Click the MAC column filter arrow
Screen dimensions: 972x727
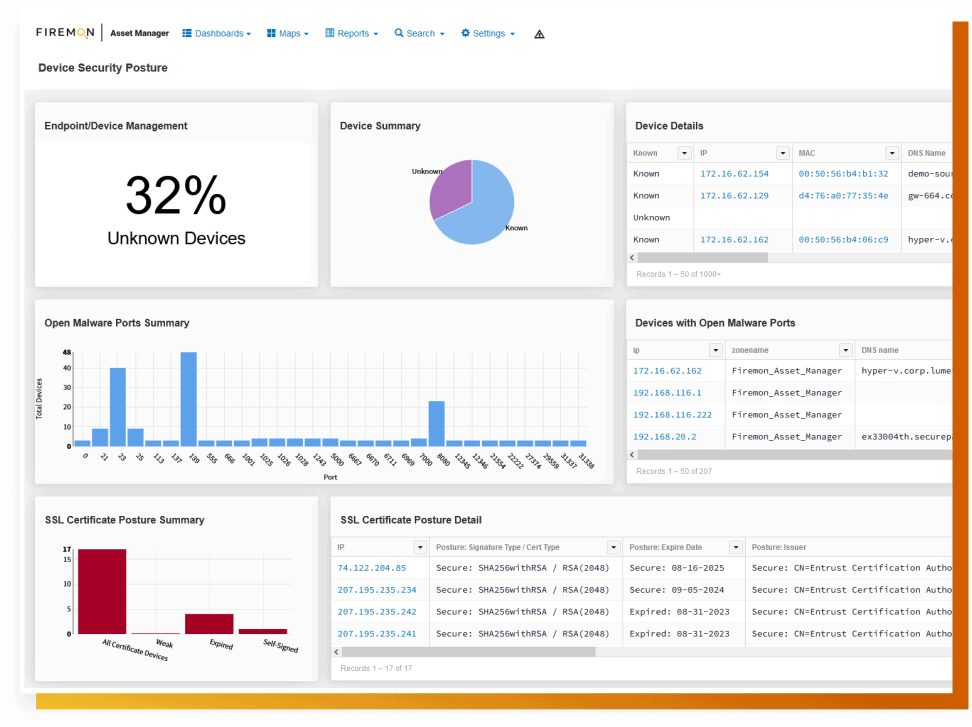892,153
